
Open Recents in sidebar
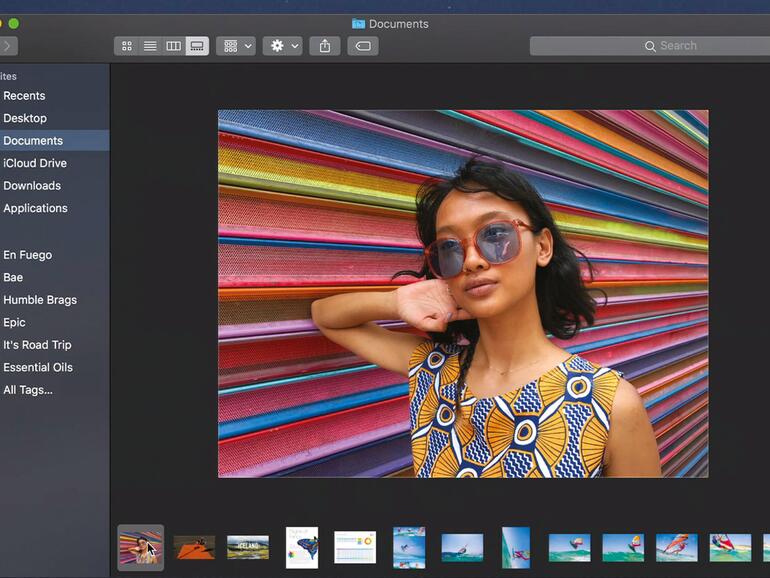[x=55, y=96]
